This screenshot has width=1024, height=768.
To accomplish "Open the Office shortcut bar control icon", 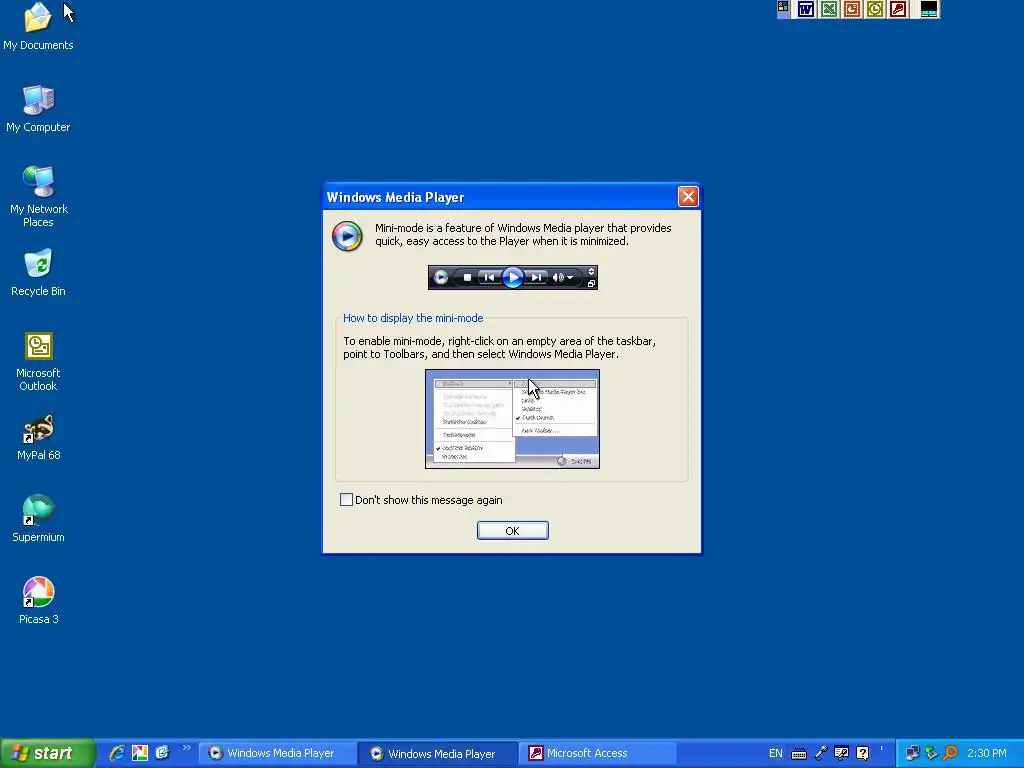I will tap(783, 8).
